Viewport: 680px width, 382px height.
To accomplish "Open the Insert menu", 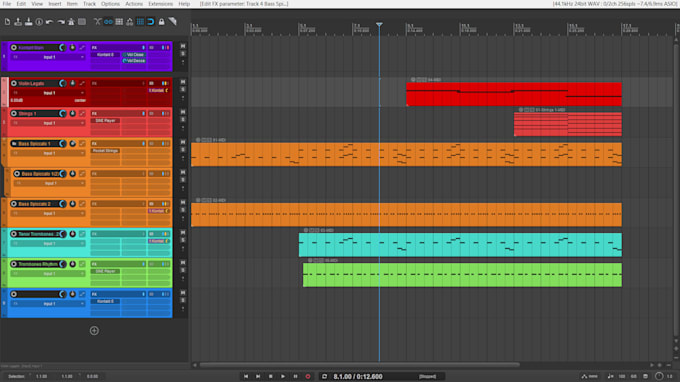I will [55, 4].
